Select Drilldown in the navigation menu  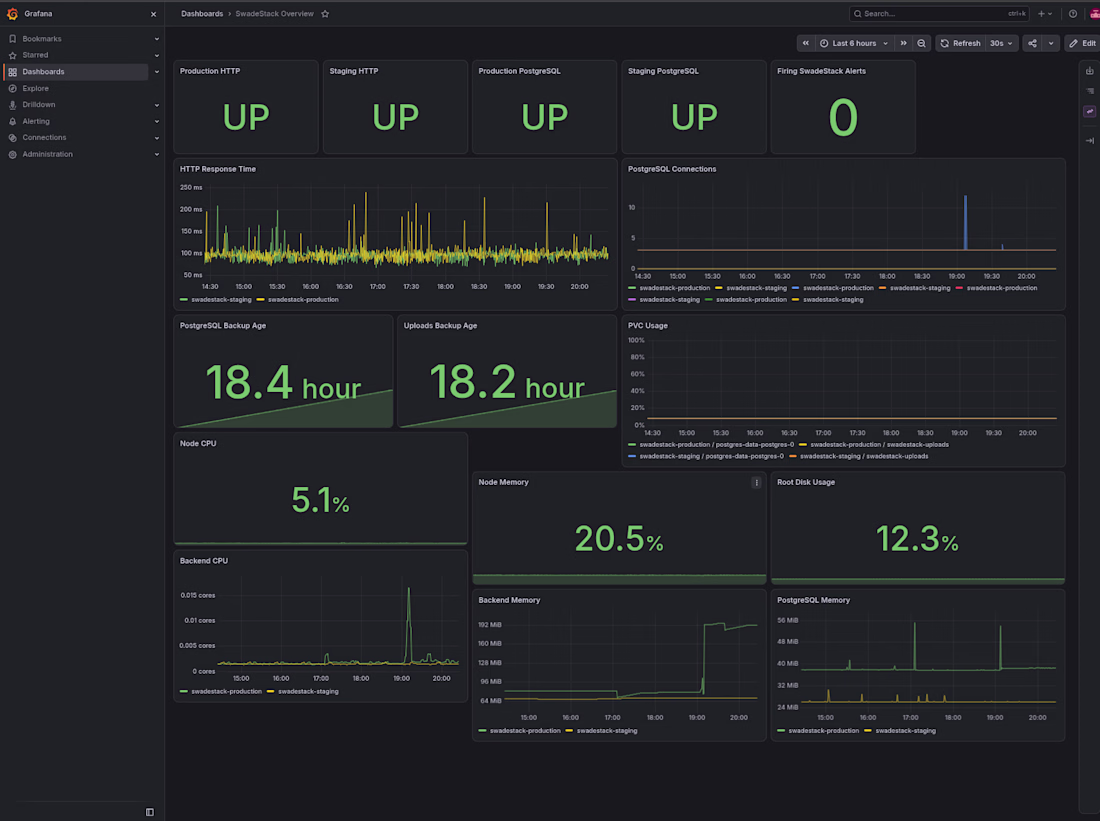click(x=39, y=105)
